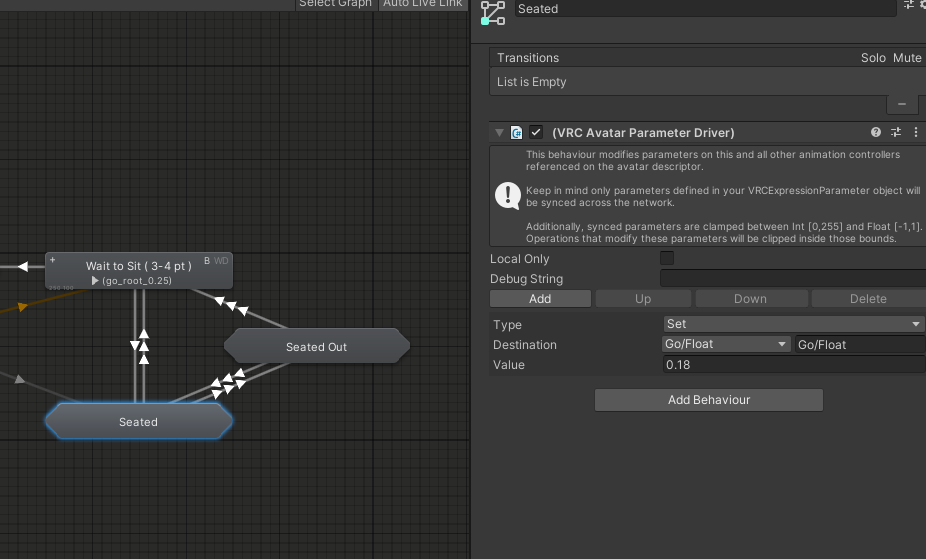This screenshot has height=559, width=926.
Task: Click the Solo column label
Action: pos(873,58)
